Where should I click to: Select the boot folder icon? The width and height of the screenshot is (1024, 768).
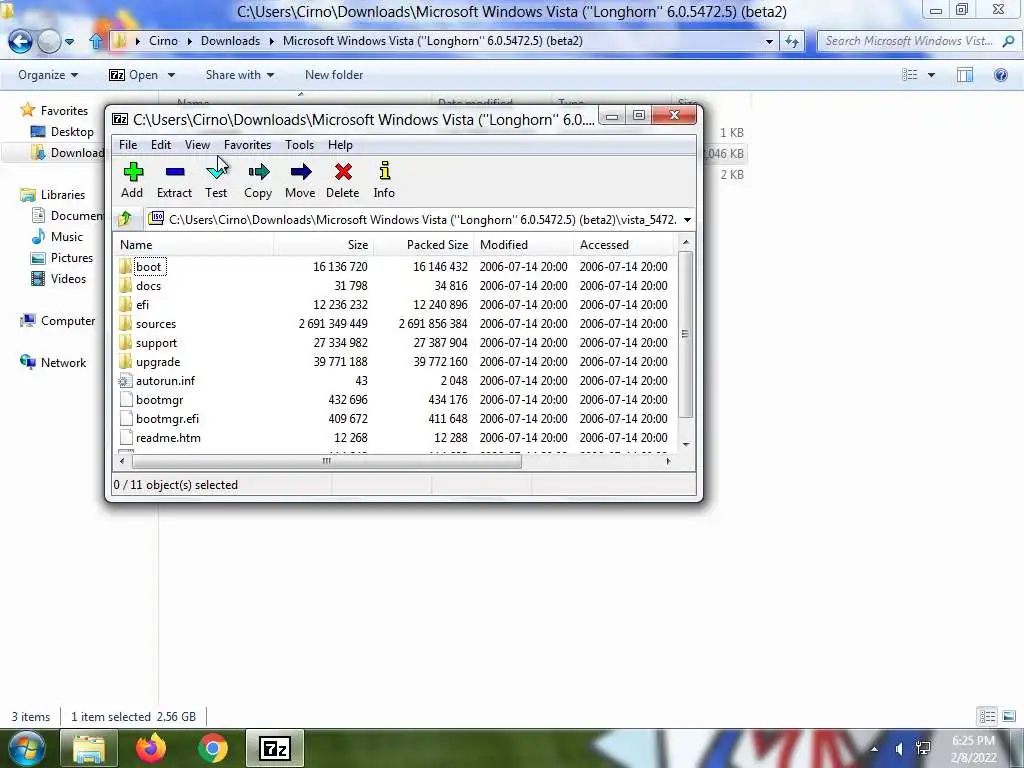tap(125, 266)
